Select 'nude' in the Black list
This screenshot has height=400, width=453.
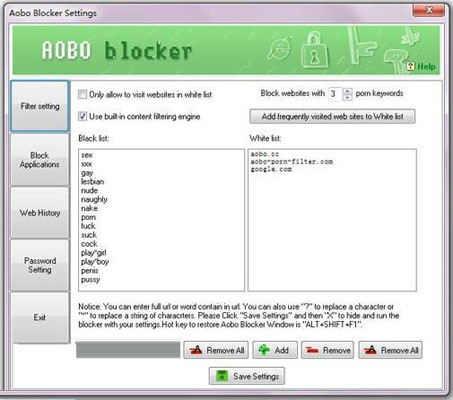[x=89, y=191]
